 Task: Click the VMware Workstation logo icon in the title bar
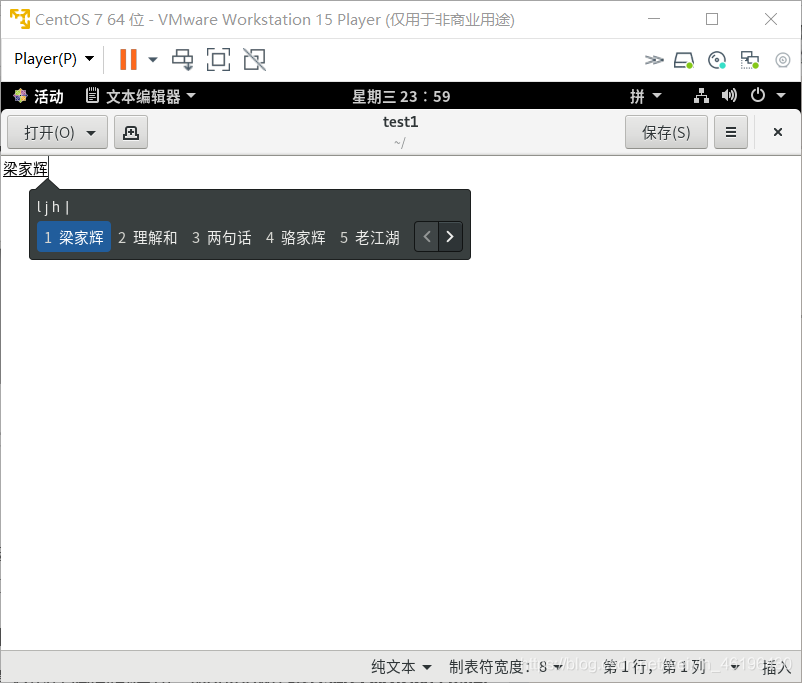(20, 19)
